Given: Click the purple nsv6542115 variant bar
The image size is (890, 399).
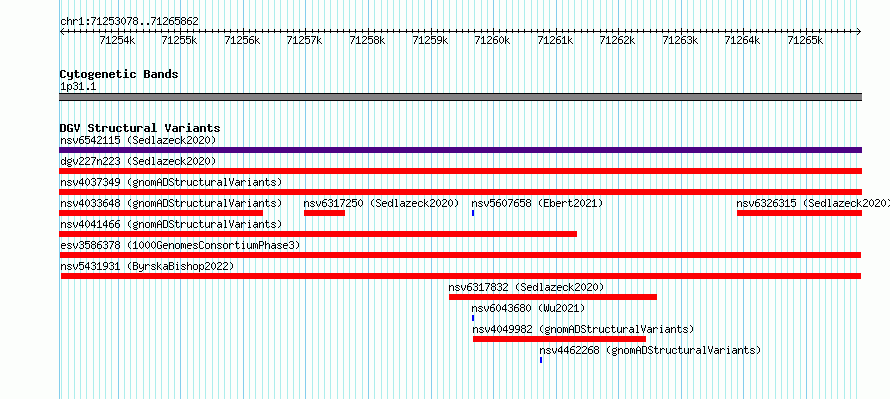Looking at the screenshot, I should [x=460, y=150].
